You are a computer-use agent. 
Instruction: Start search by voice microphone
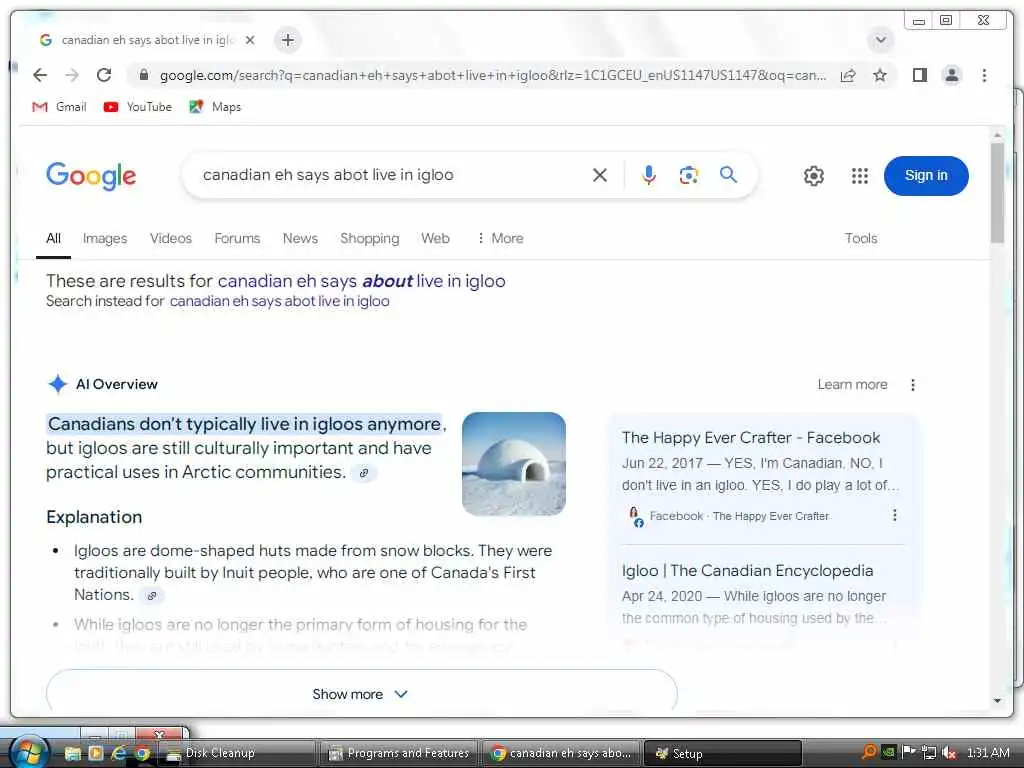[648, 175]
